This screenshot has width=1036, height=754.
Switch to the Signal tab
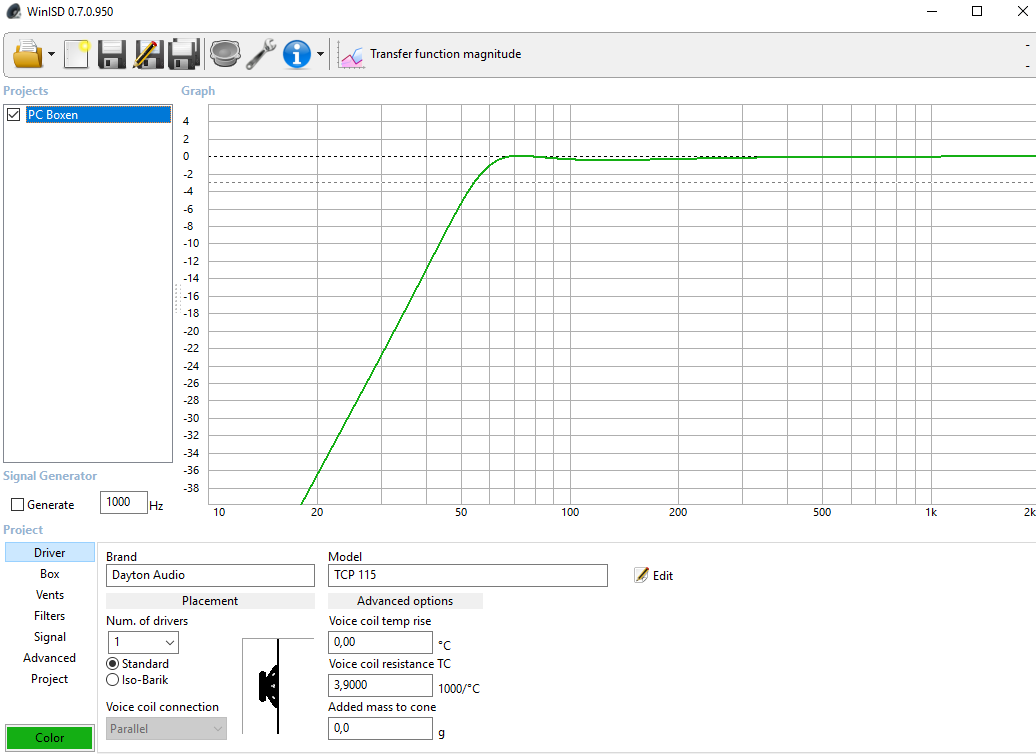point(50,637)
